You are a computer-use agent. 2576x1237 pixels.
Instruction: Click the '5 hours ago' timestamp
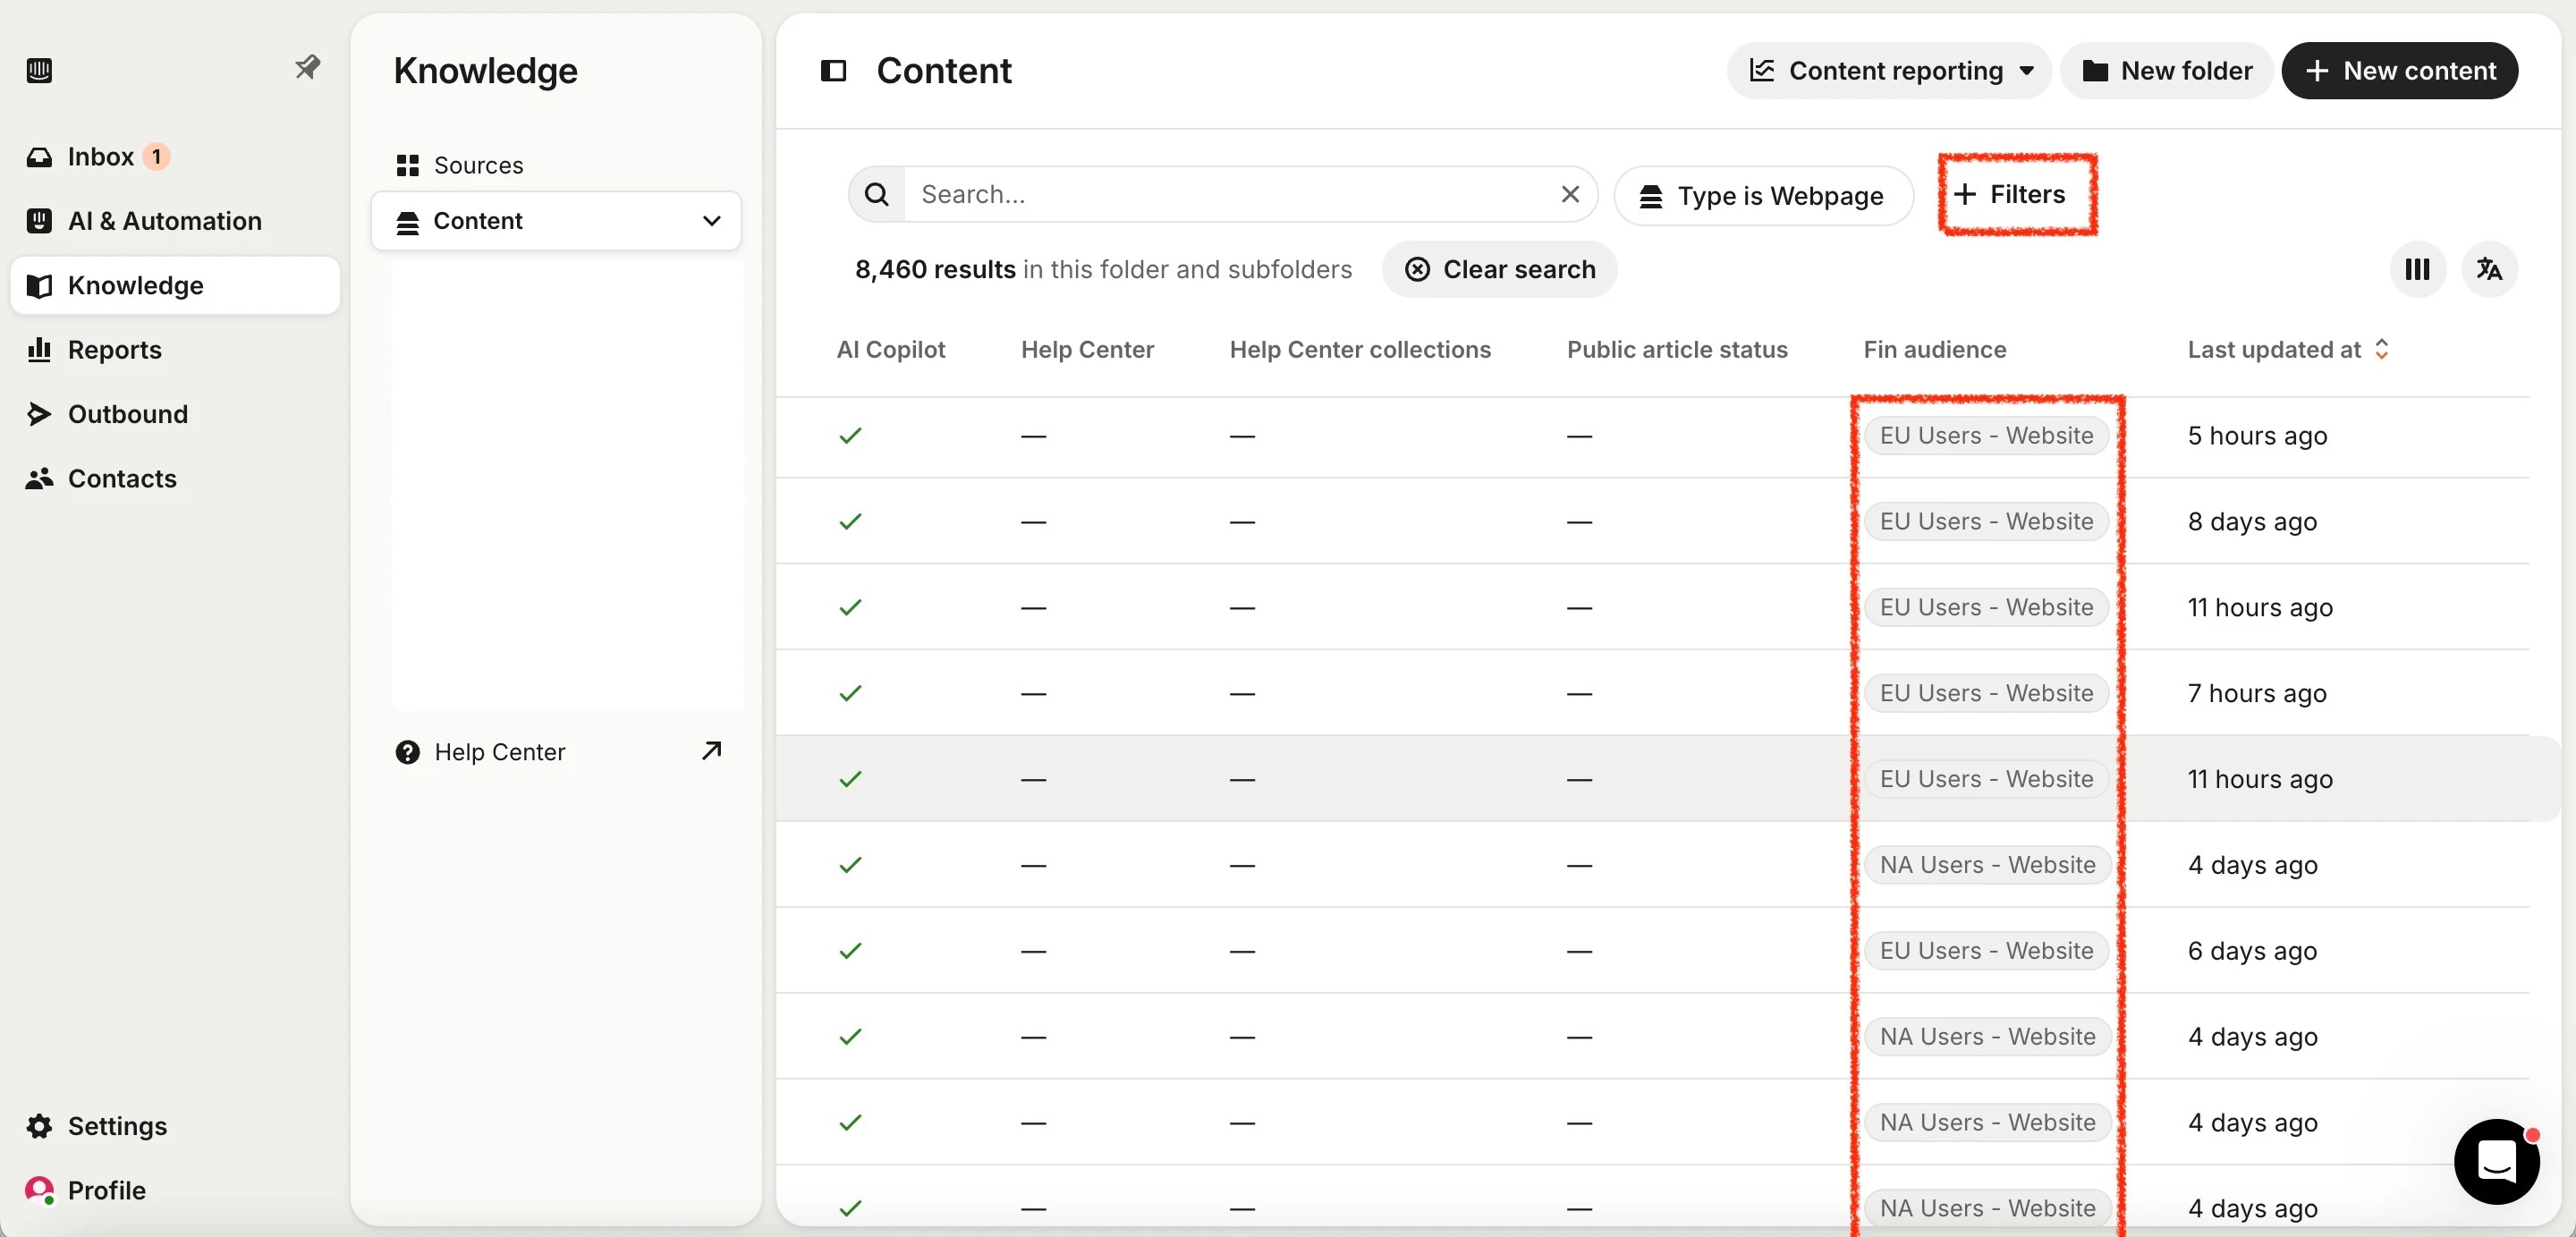pyautogui.click(x=2257, y=437)
